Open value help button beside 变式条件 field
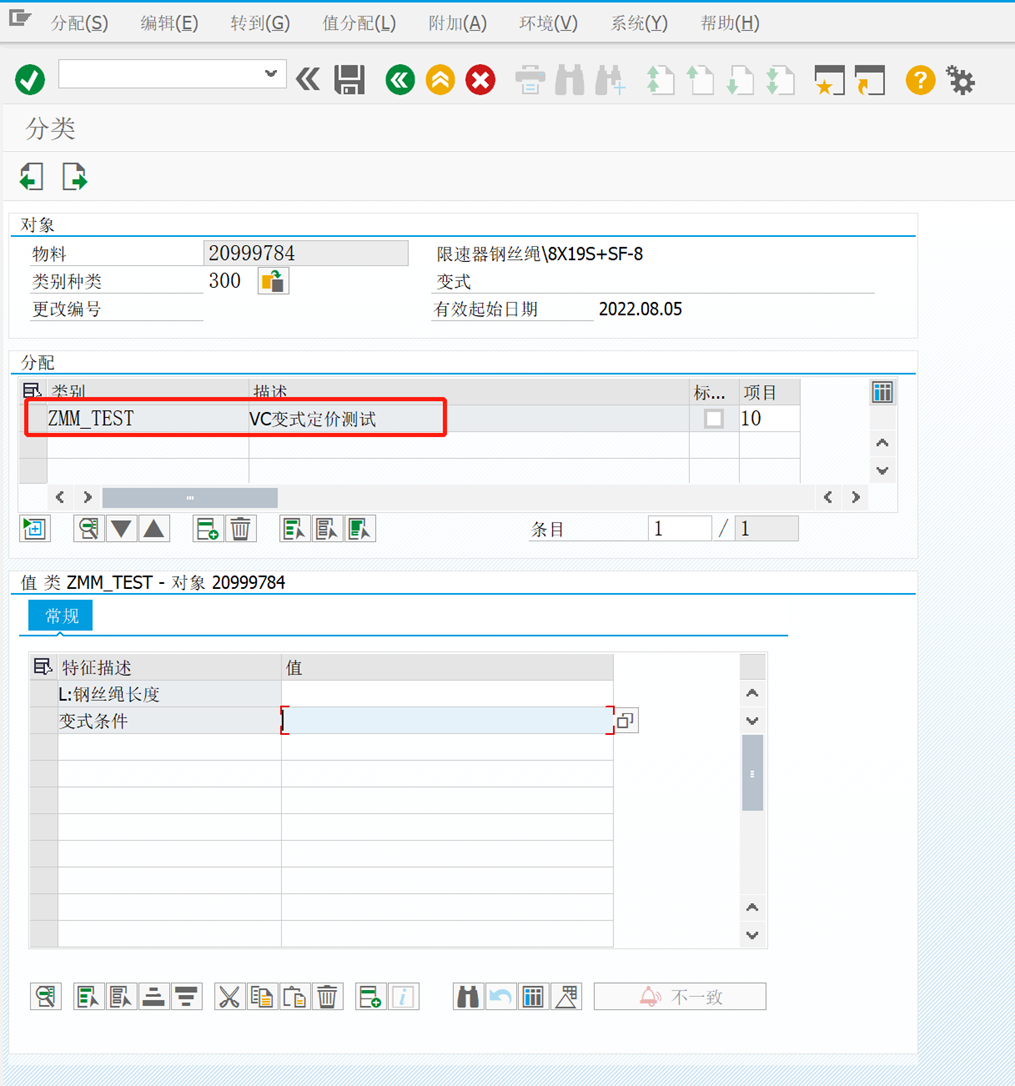 [626, 721]
